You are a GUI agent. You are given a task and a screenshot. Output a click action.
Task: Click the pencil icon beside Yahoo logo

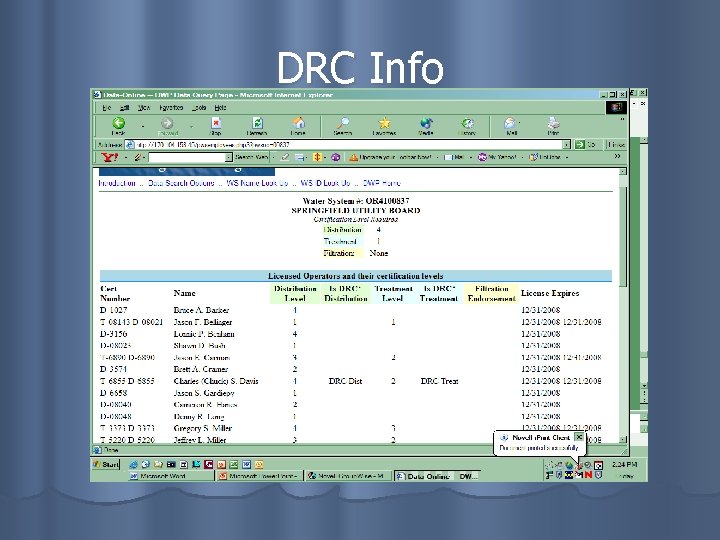(x=137, y=157)
